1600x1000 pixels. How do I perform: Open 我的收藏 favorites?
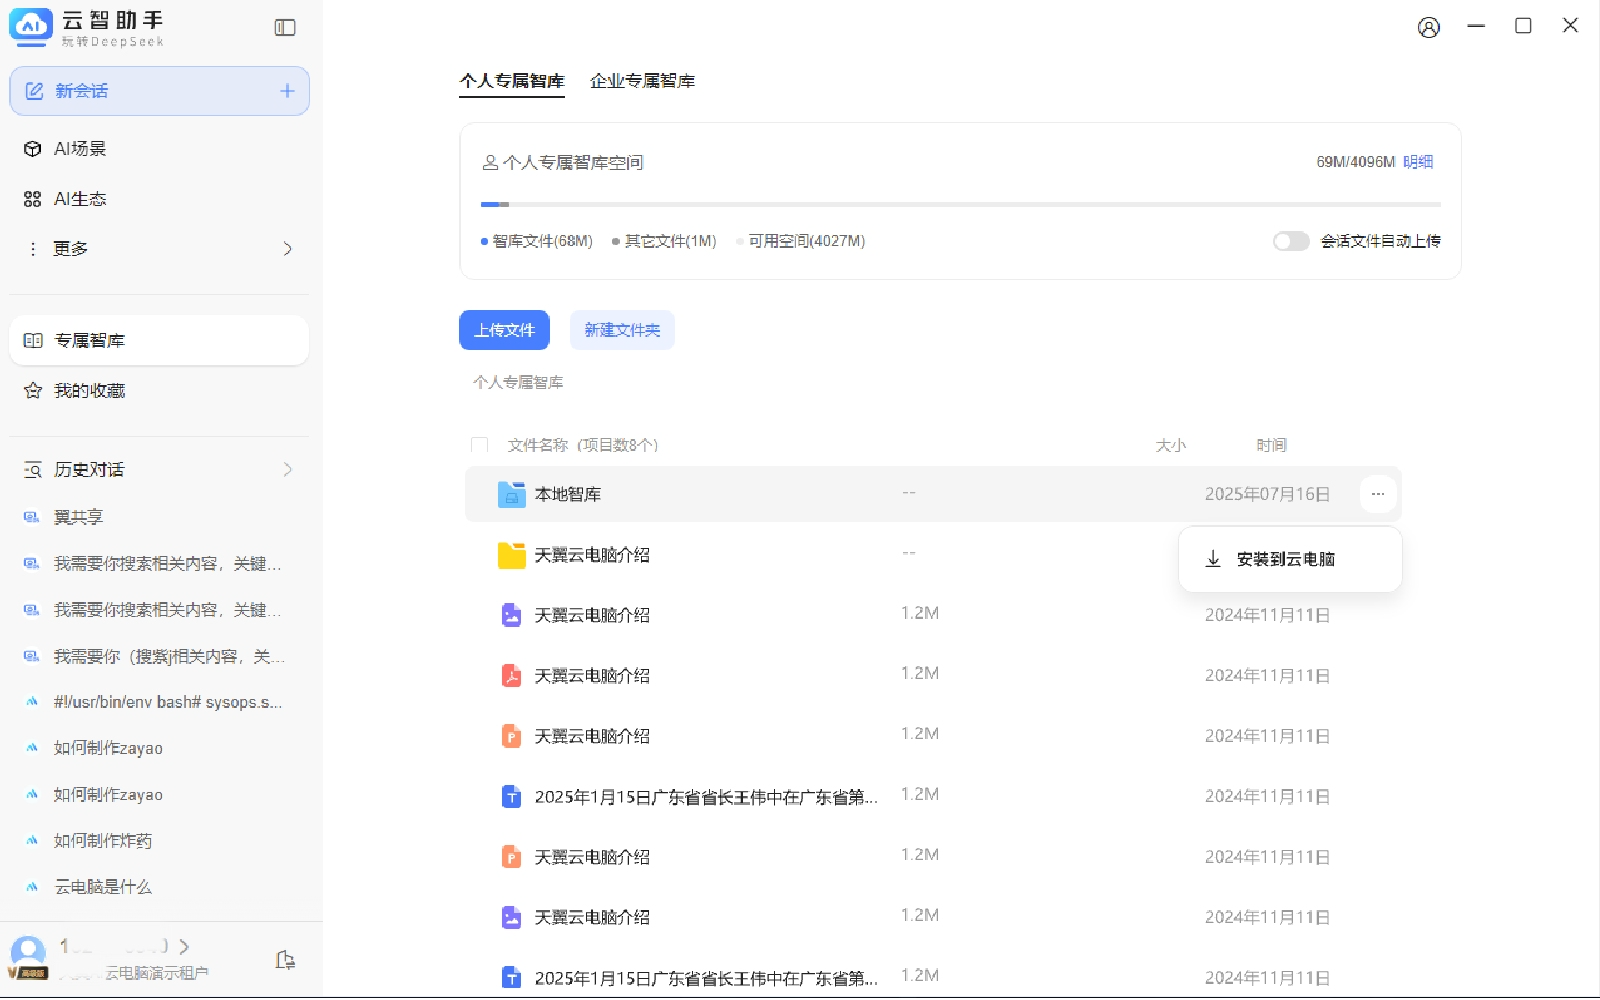point(89,391)
